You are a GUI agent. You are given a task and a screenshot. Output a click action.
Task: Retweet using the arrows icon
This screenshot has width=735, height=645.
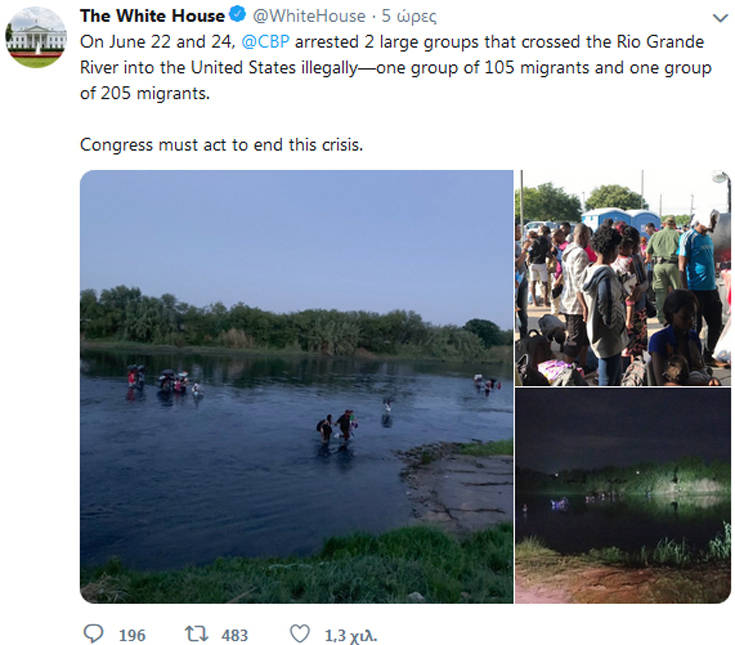point(196,634)
